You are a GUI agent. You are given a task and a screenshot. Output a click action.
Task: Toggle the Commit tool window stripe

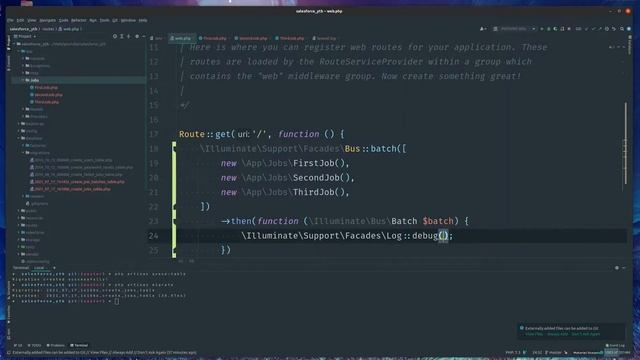tap(9, 62)
